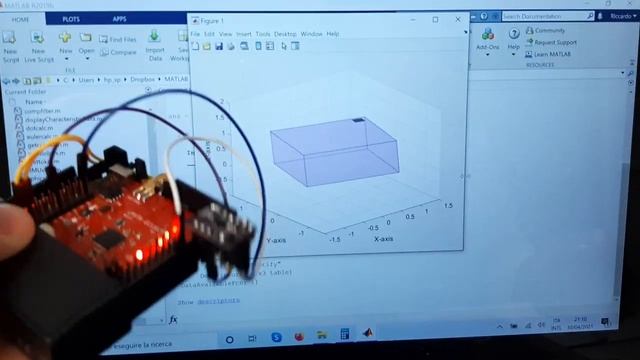Create a New Live Script
This screenshot has width=640, height=360.
38,39
